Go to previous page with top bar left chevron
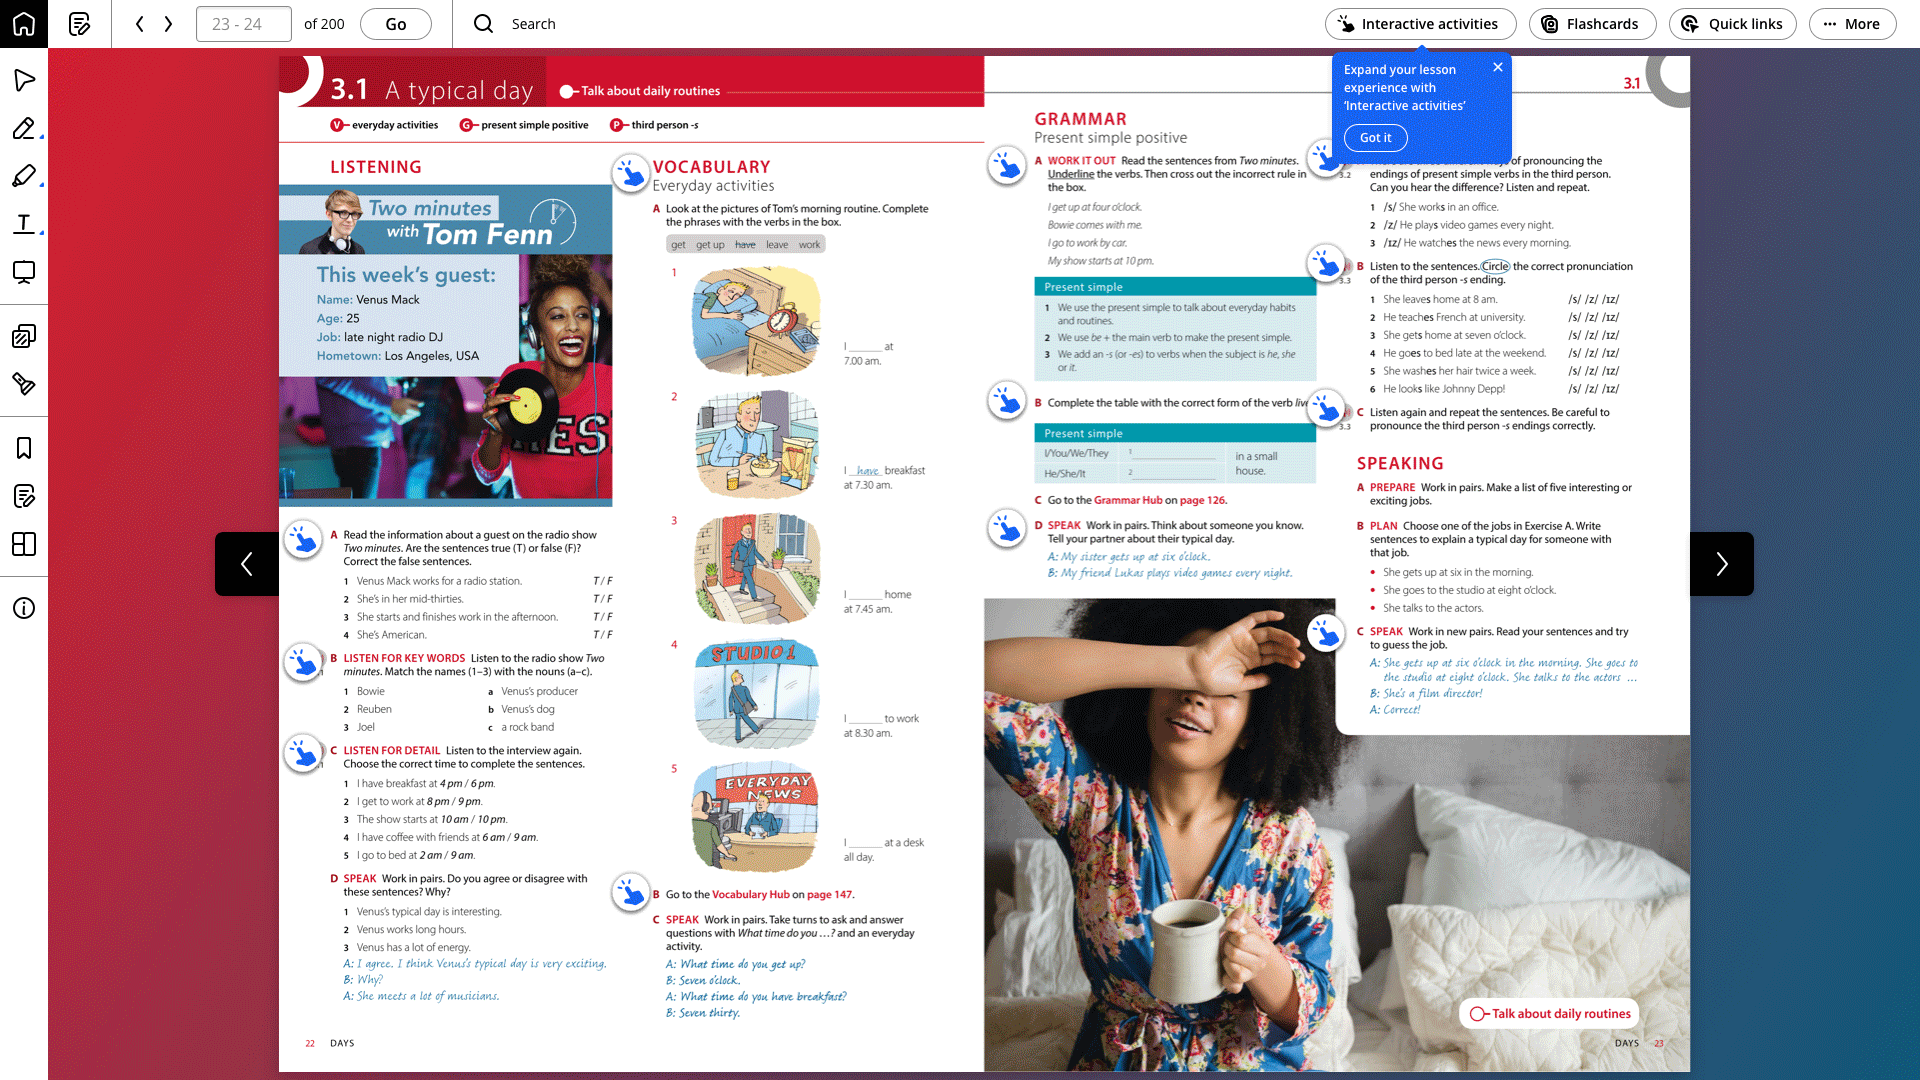Viewport: 1920px width, 1080px height. coord(140,24)
